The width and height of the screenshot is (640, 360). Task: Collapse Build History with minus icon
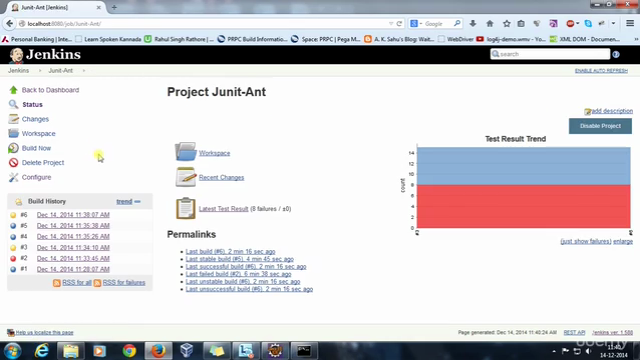point(138,202)
